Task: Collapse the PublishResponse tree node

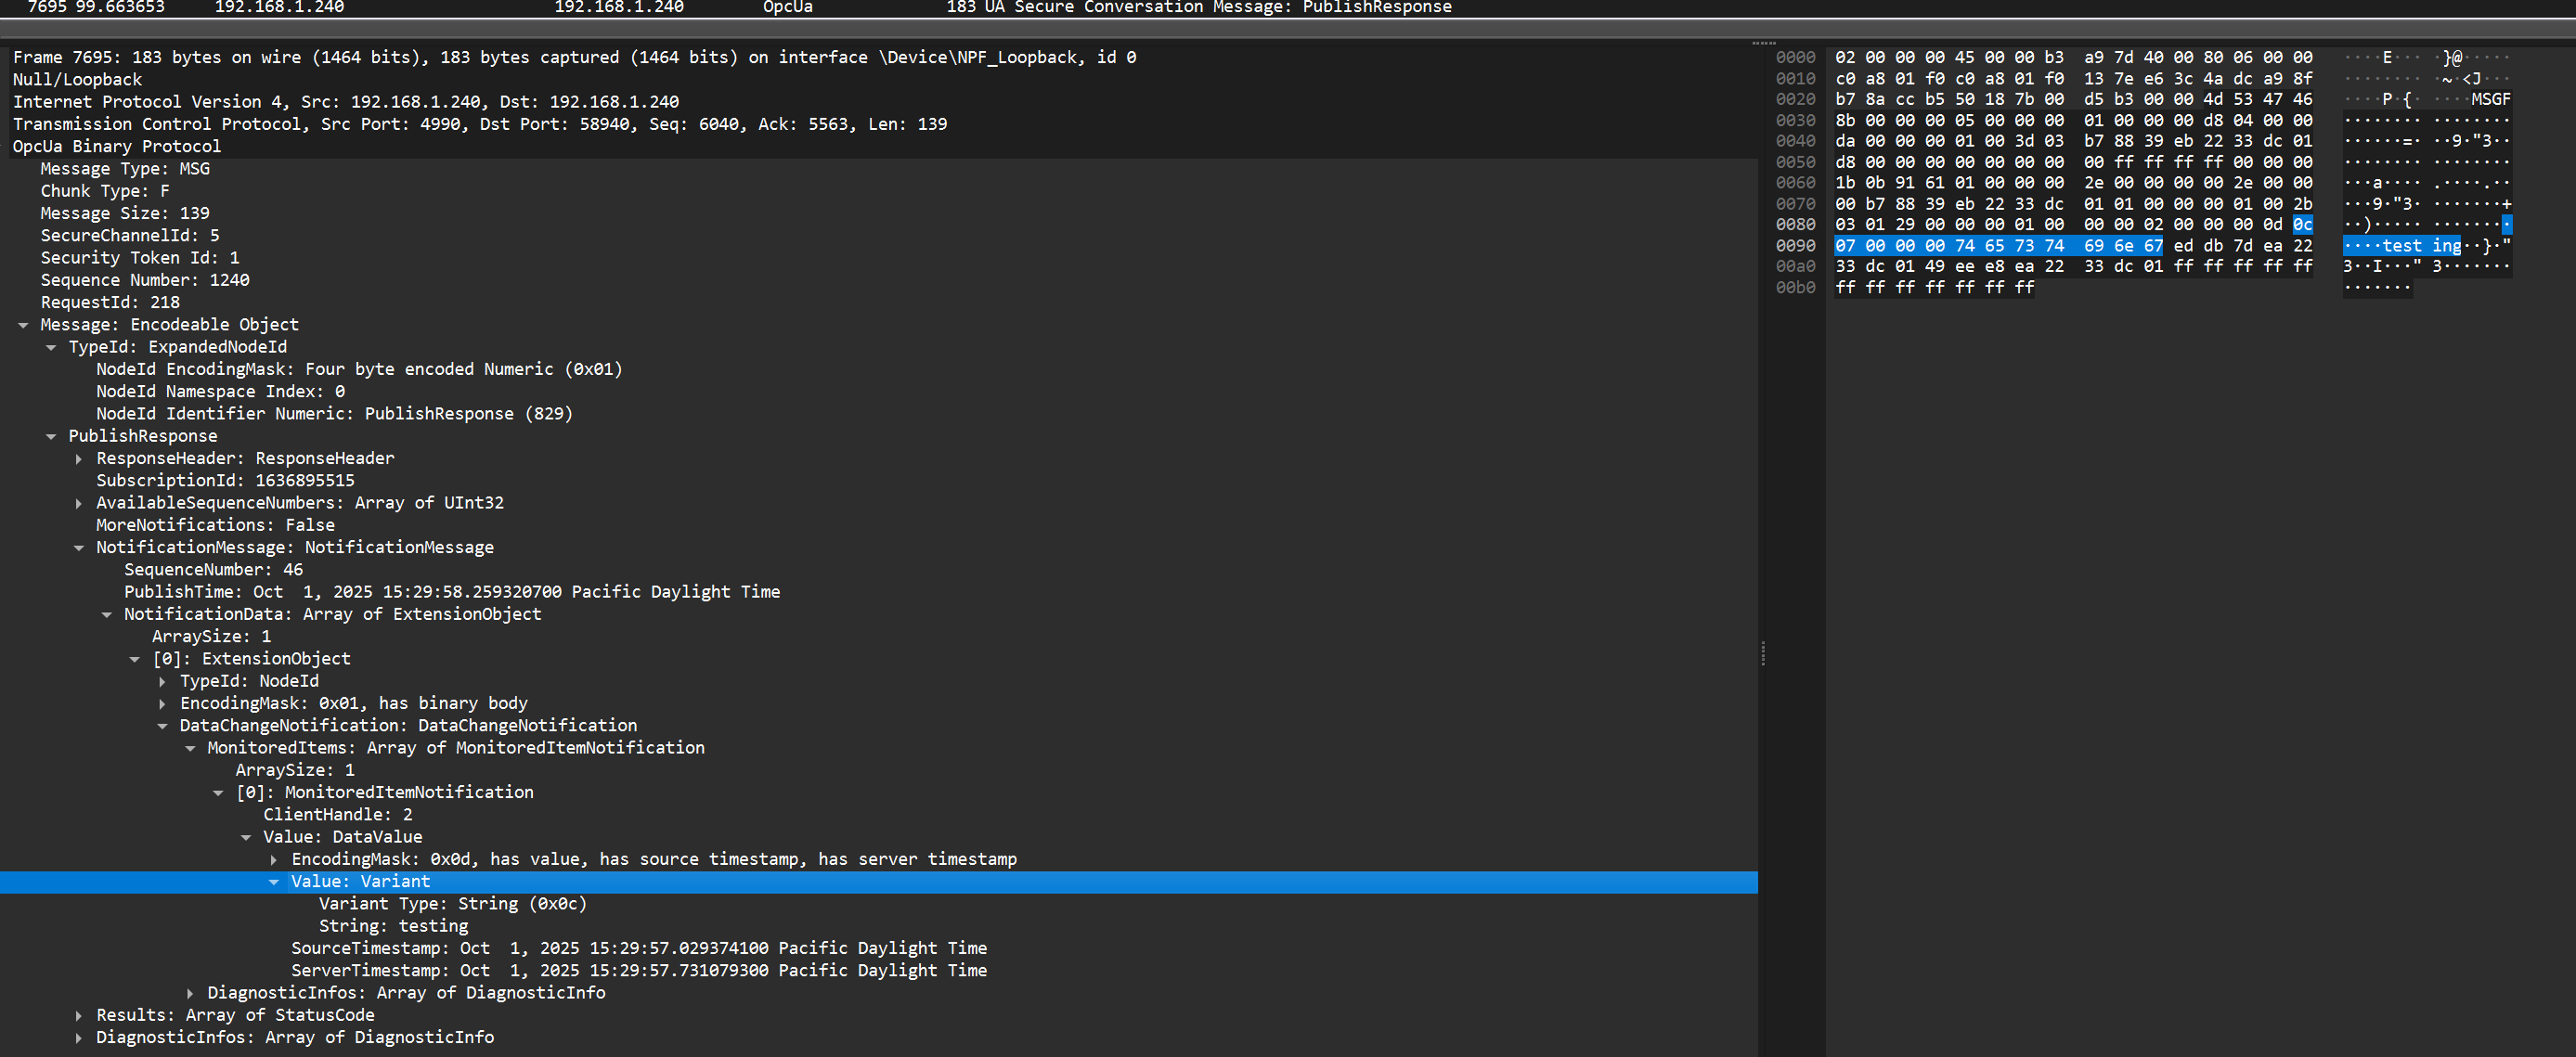Action: [51, 436]
